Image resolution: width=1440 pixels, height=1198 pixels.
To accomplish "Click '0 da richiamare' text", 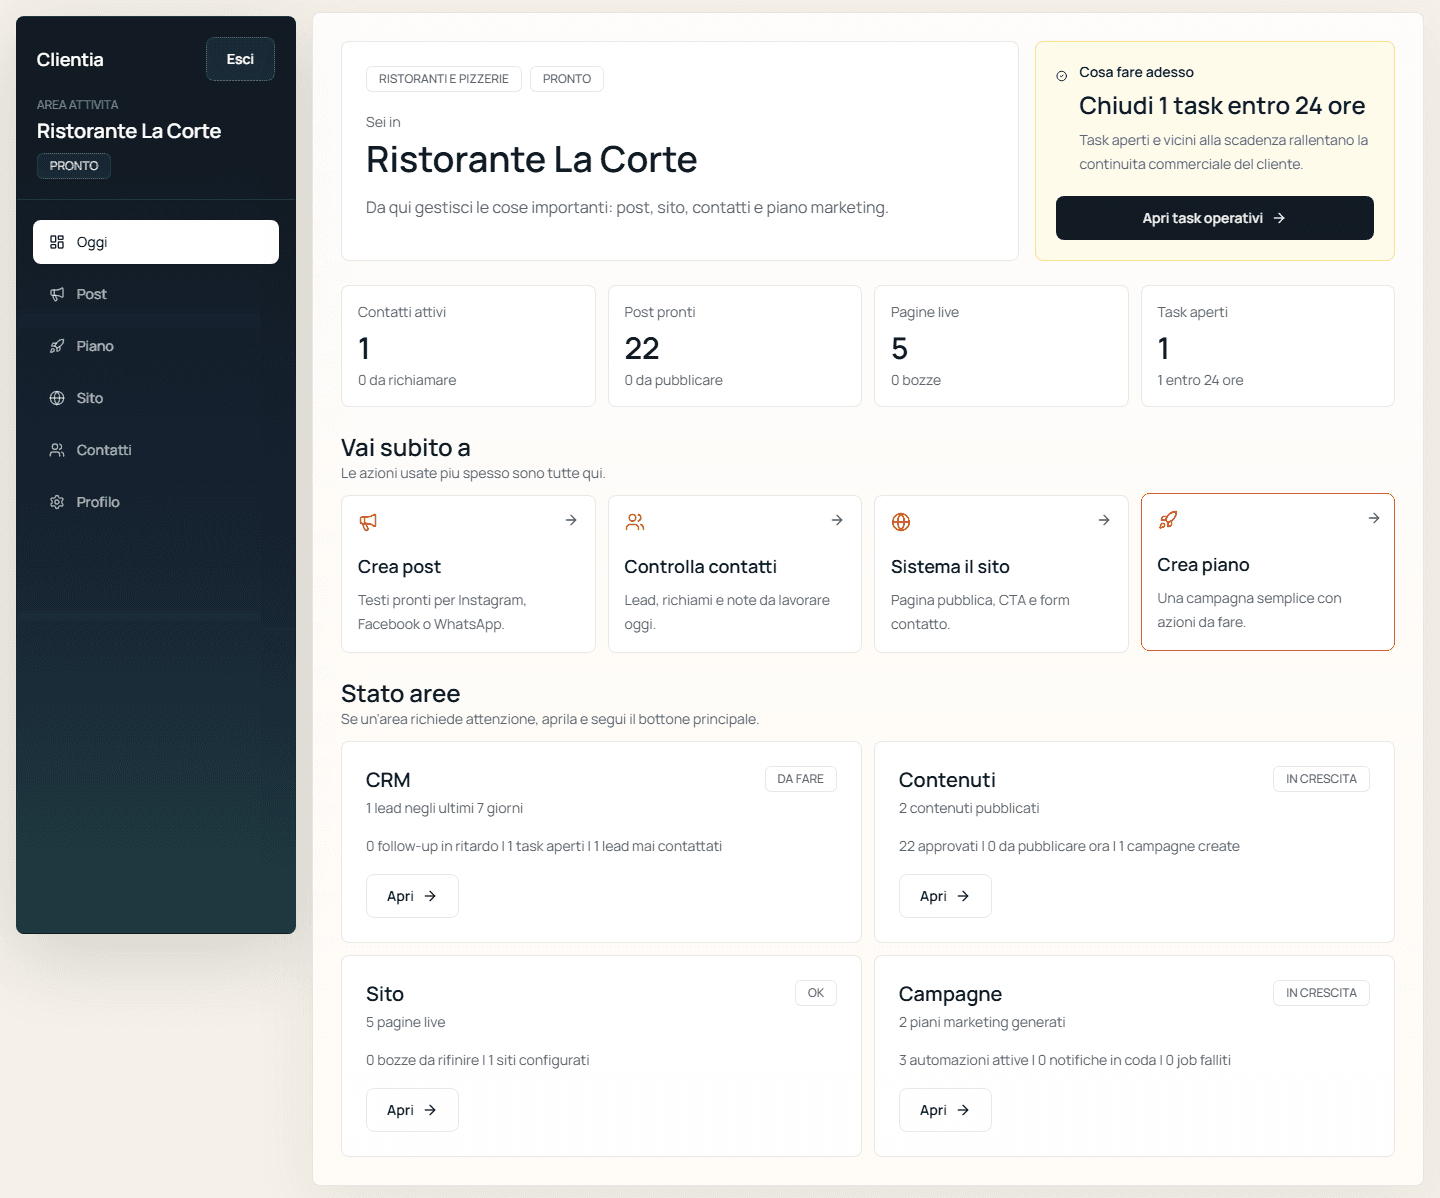I will click(x=407, y=380).
